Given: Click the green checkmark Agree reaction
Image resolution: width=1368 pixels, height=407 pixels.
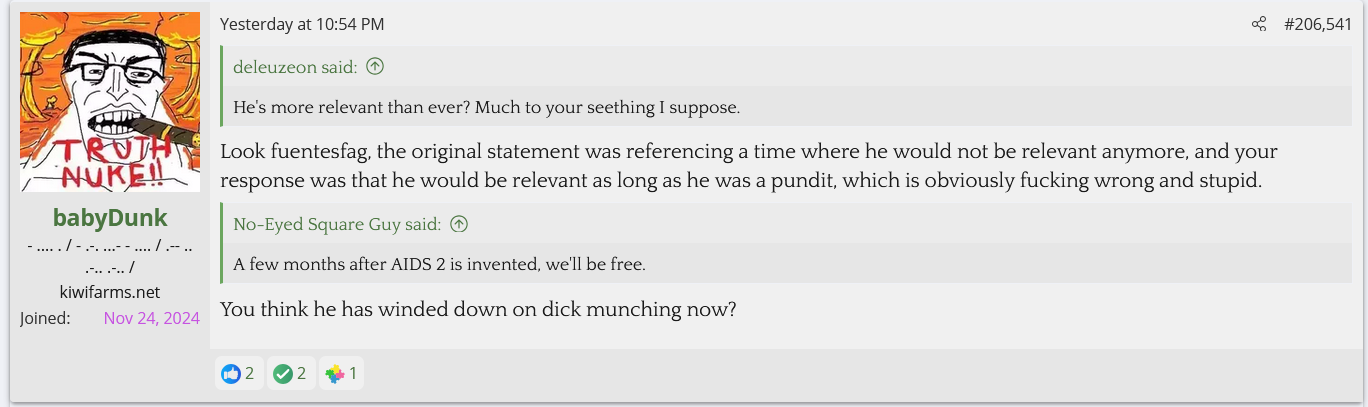Looking at the screenshot, I should [x=283, y=374].
